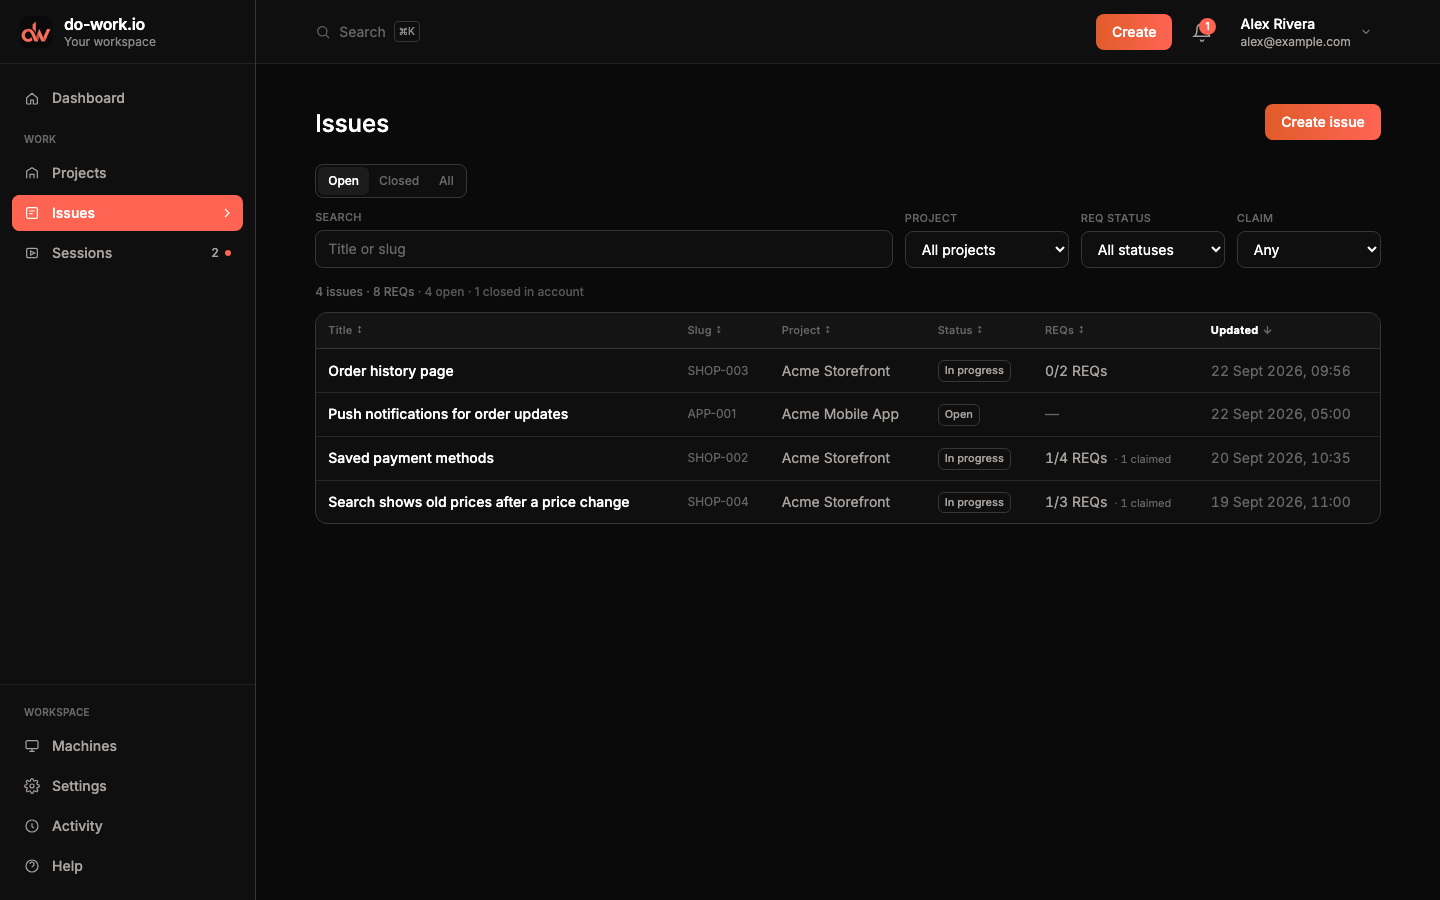
Task: Click the 1/3 REQs cell
Action: click(1076, 502)
